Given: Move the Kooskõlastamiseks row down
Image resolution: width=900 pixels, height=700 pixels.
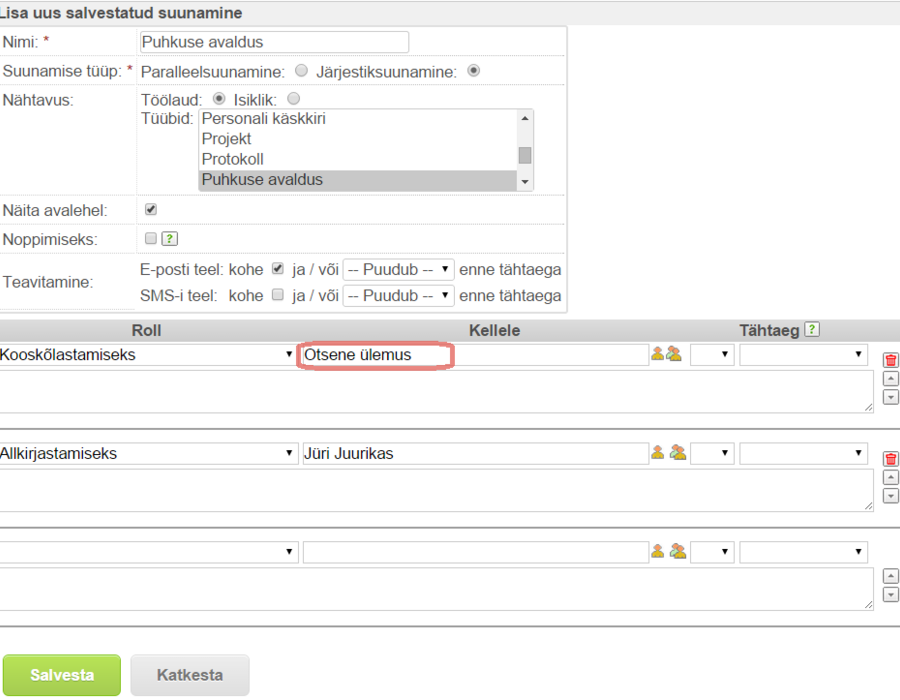Looking at the screenshot, I should pyautogui.click(x=890, y=397).
